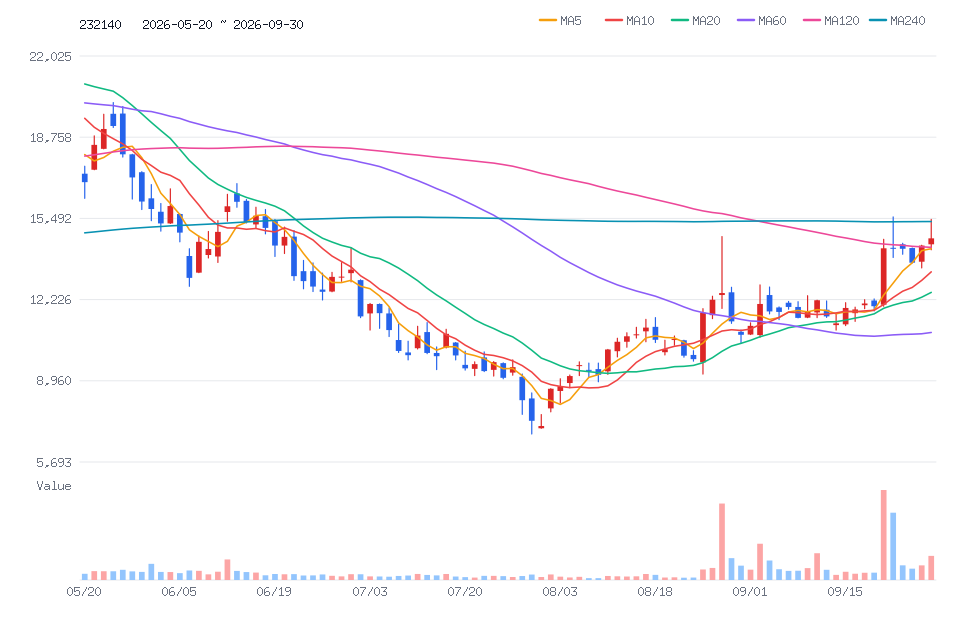This screenshot has width=960, height=620.
Task: Hide the MA60 moving average line
Action: (762, 21)
